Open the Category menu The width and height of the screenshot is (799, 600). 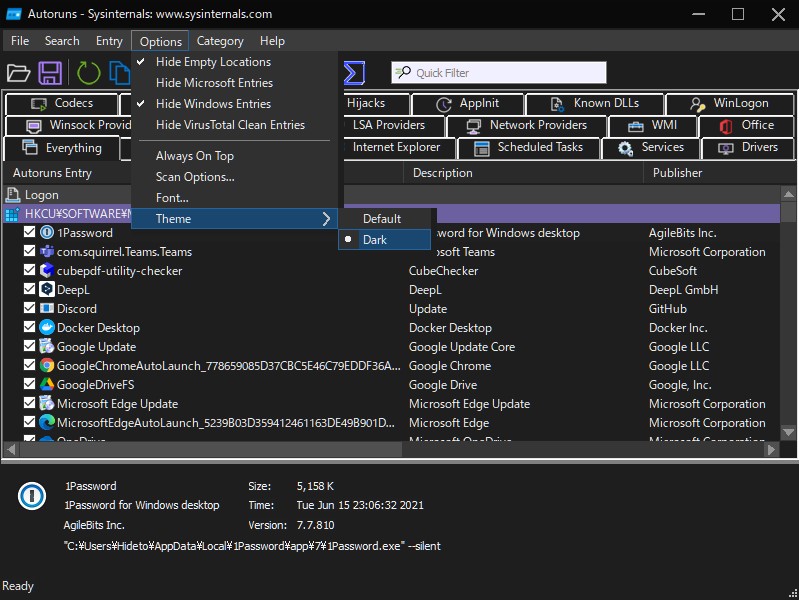pos(220,41)
